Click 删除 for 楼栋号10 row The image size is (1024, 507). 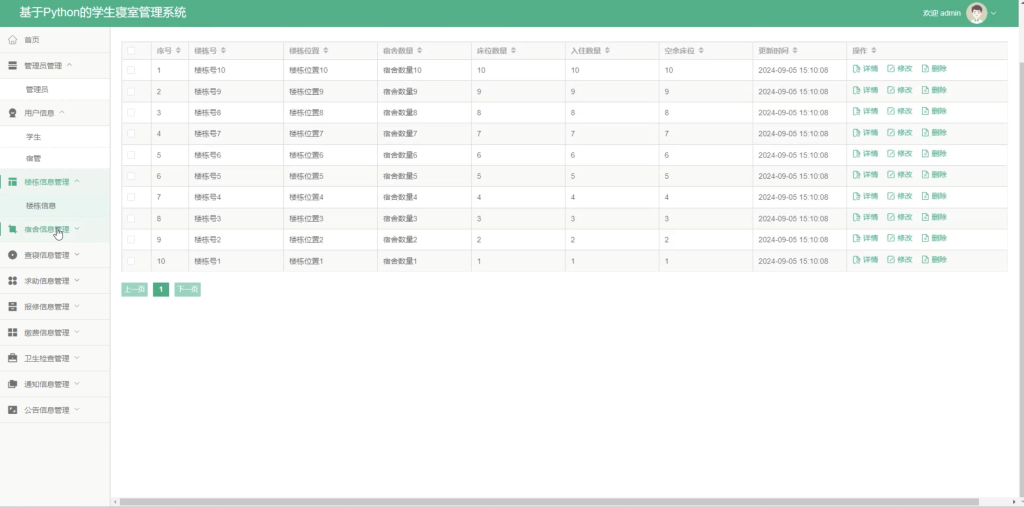(934, 69)
